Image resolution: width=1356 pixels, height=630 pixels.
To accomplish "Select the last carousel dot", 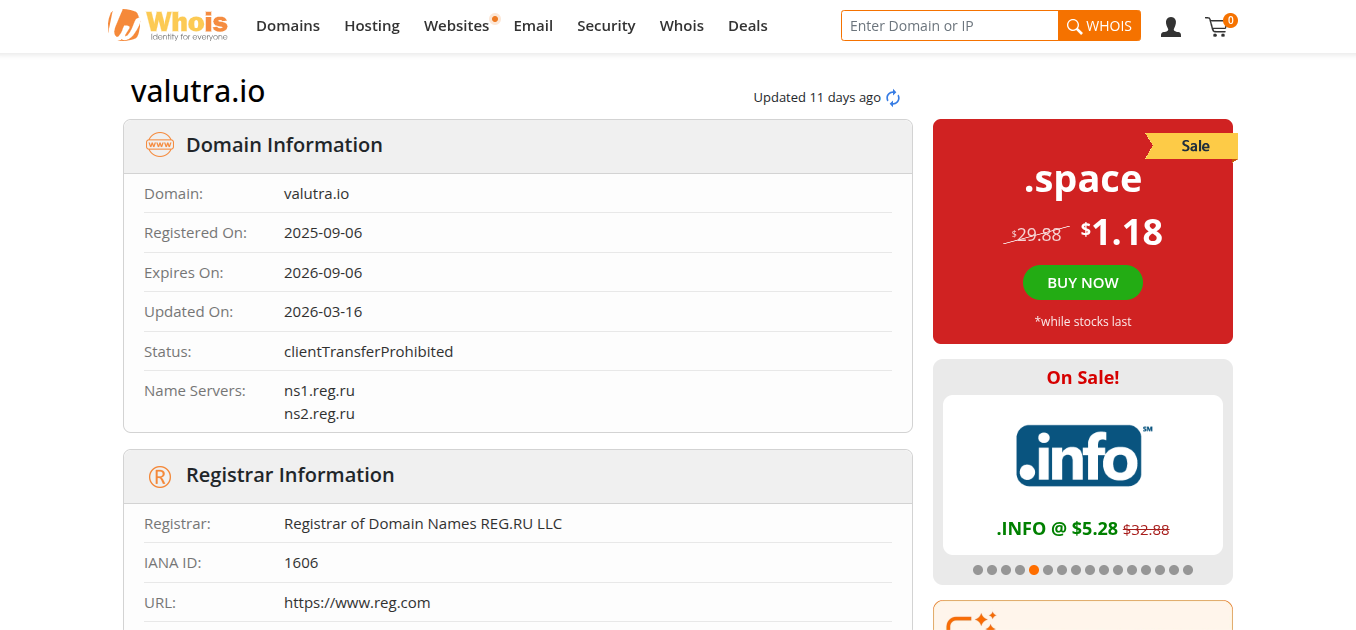I will (x=1188, y=570).
